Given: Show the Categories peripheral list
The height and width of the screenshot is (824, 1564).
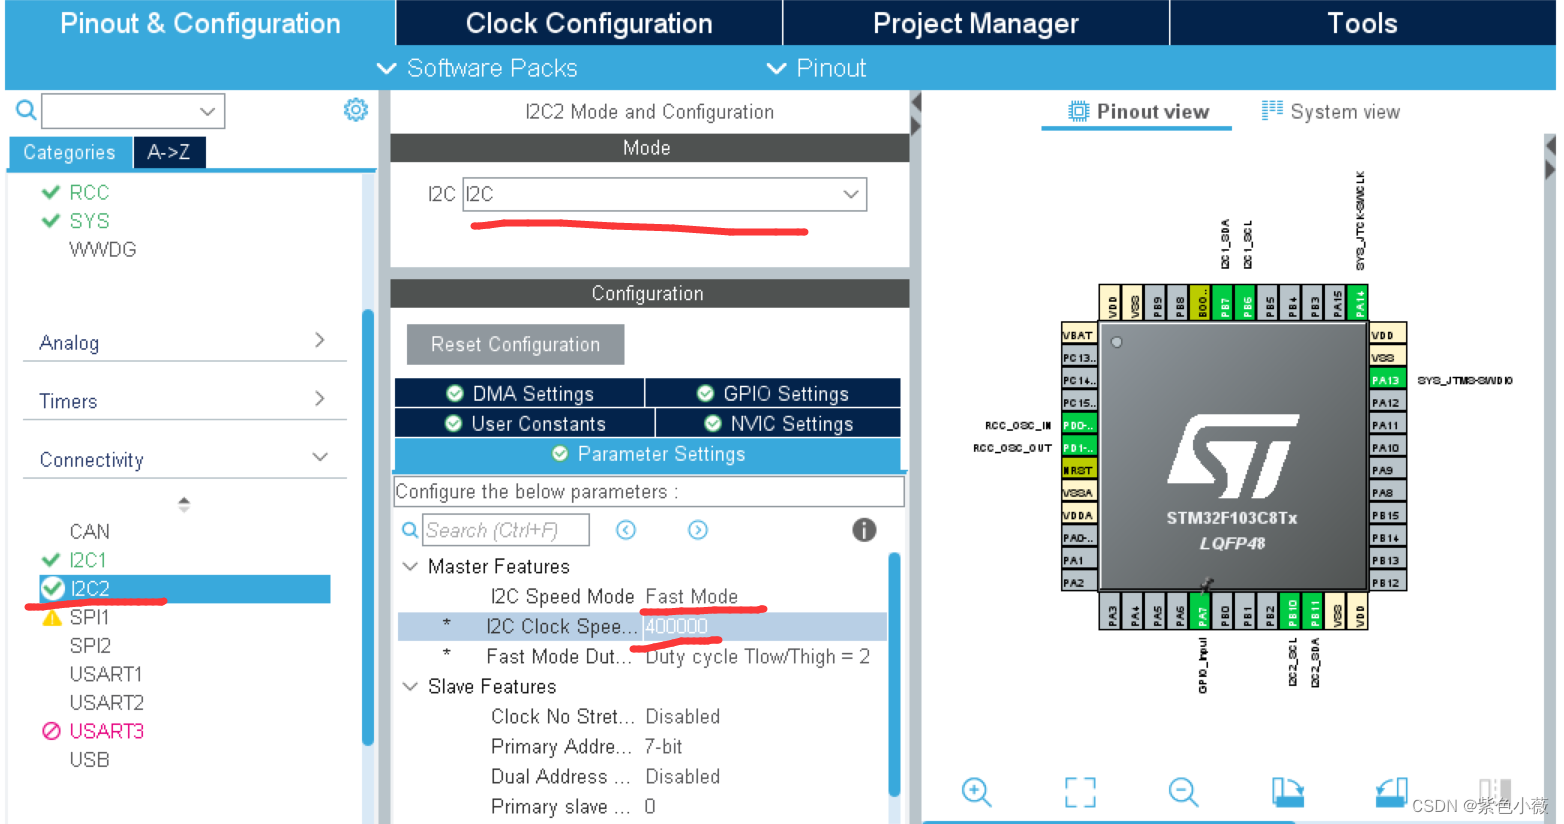Looking at the screenshot, I should [x=70, y=152].
